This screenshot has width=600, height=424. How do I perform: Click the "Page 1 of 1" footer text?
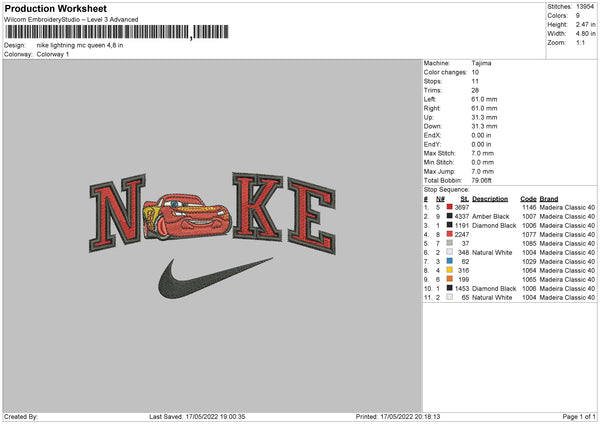point(579,417)
